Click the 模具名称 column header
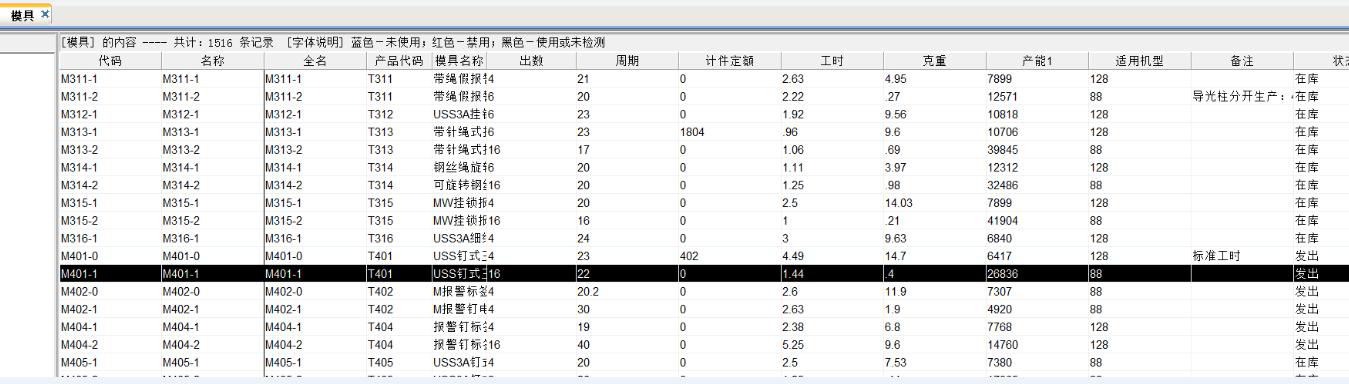Viewport: 1349px width, 384px height. pos(460,60)
